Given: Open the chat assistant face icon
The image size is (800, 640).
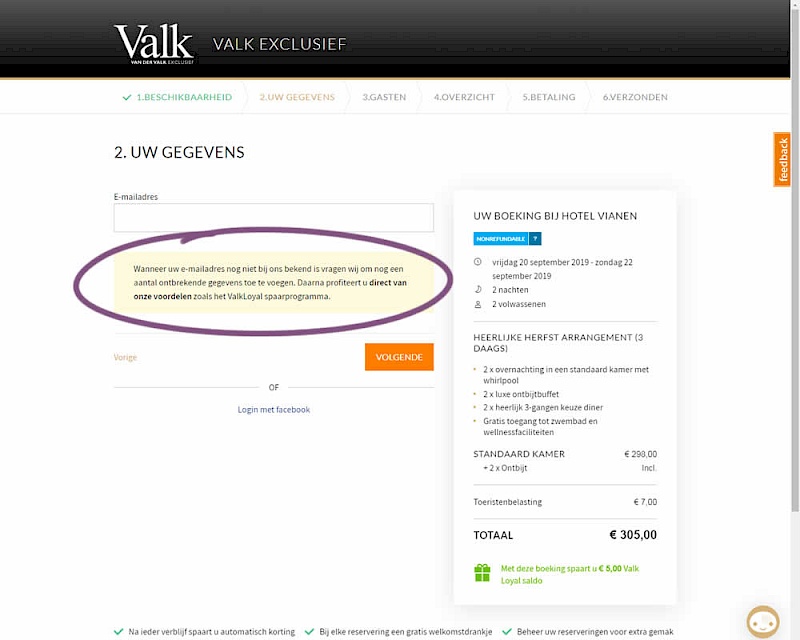Looking at the screenshot, I should point(763,623).
